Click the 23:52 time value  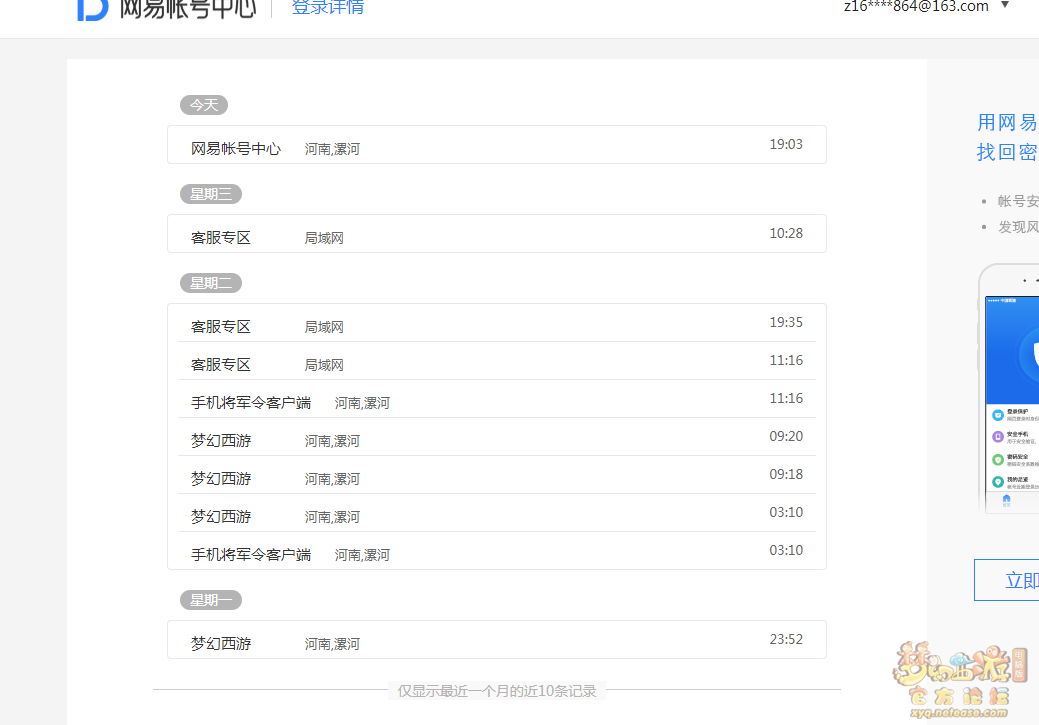pos(786,640)
